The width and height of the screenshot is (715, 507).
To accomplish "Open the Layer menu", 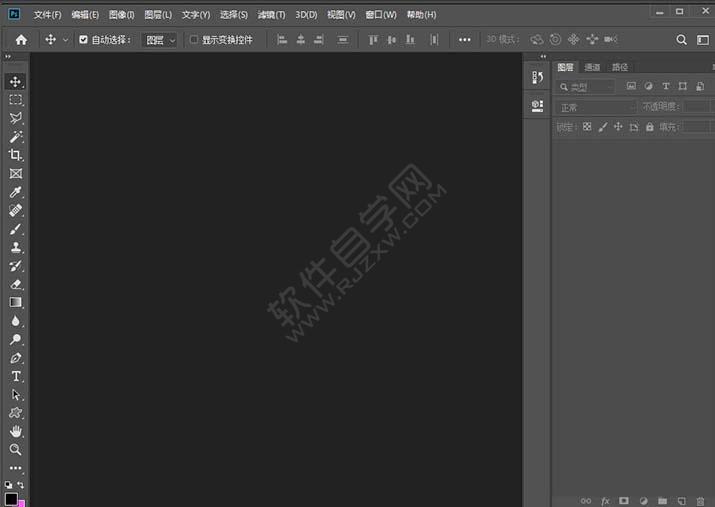I will click(158, 15).
